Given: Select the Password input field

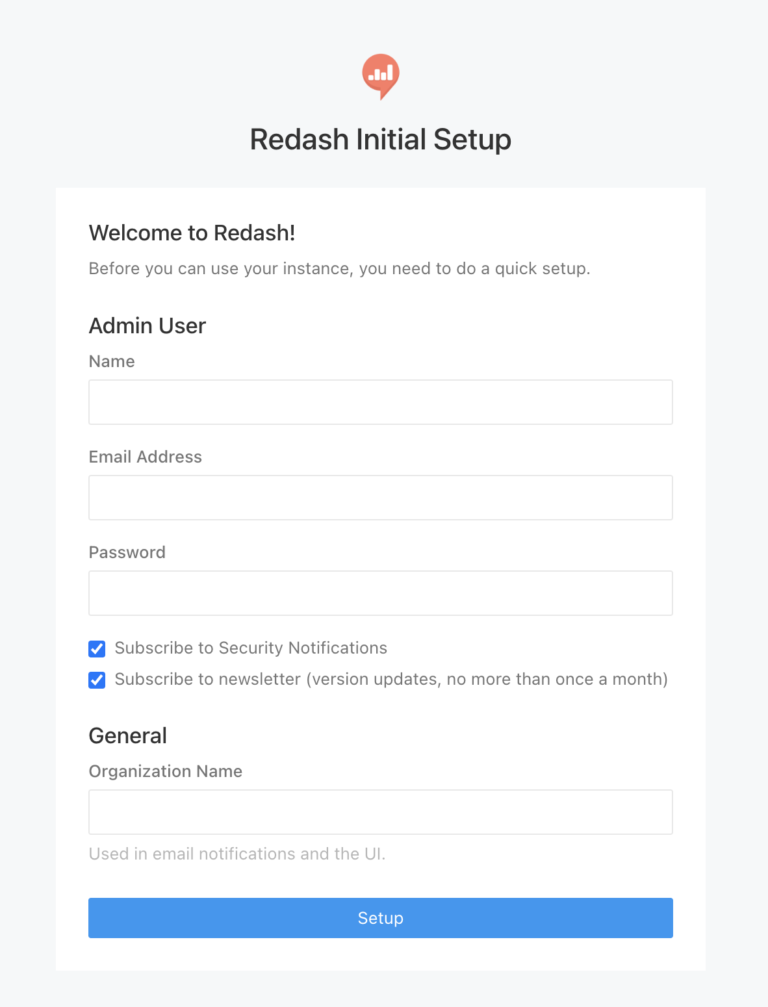Looking at the screenshot, I should (x=380, y=592).
